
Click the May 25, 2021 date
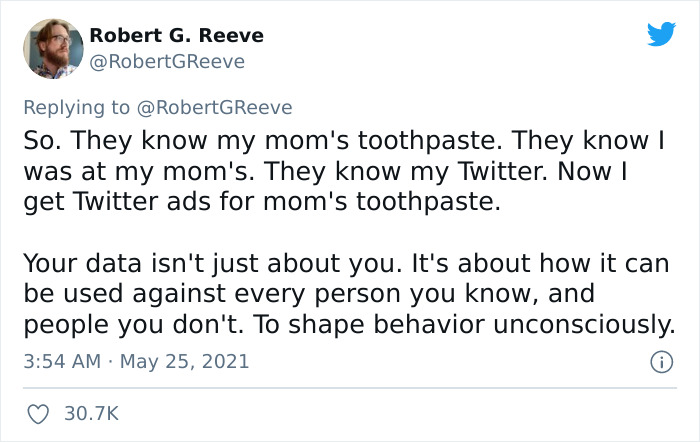tap(185, 360)
